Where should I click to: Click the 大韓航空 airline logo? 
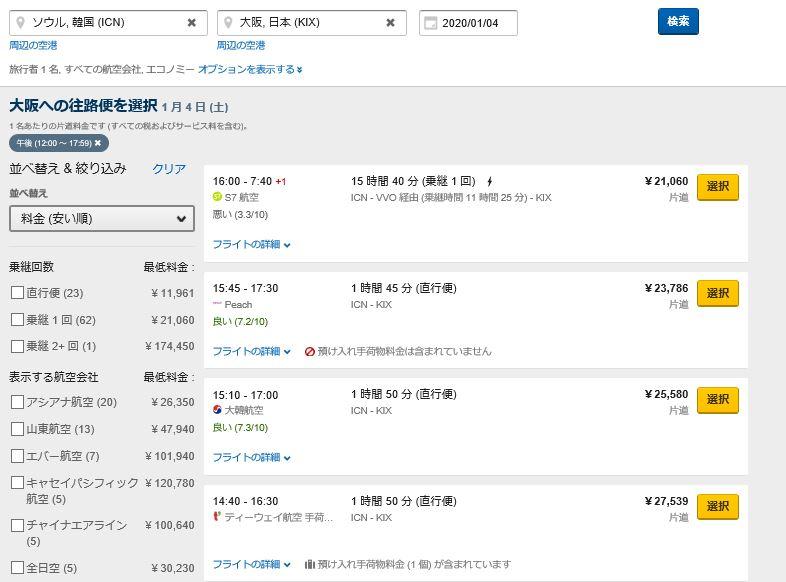(217, 410)
